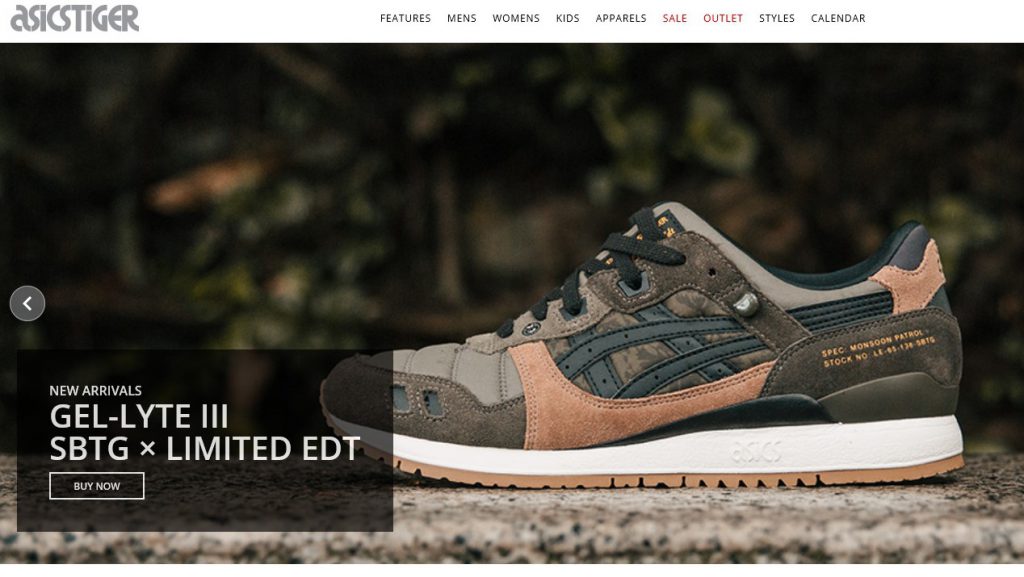Click the ASICS Tiger logo
The height and width of the screenshot is (577, 1024).
pyautogui.click(x=74, y=18)
